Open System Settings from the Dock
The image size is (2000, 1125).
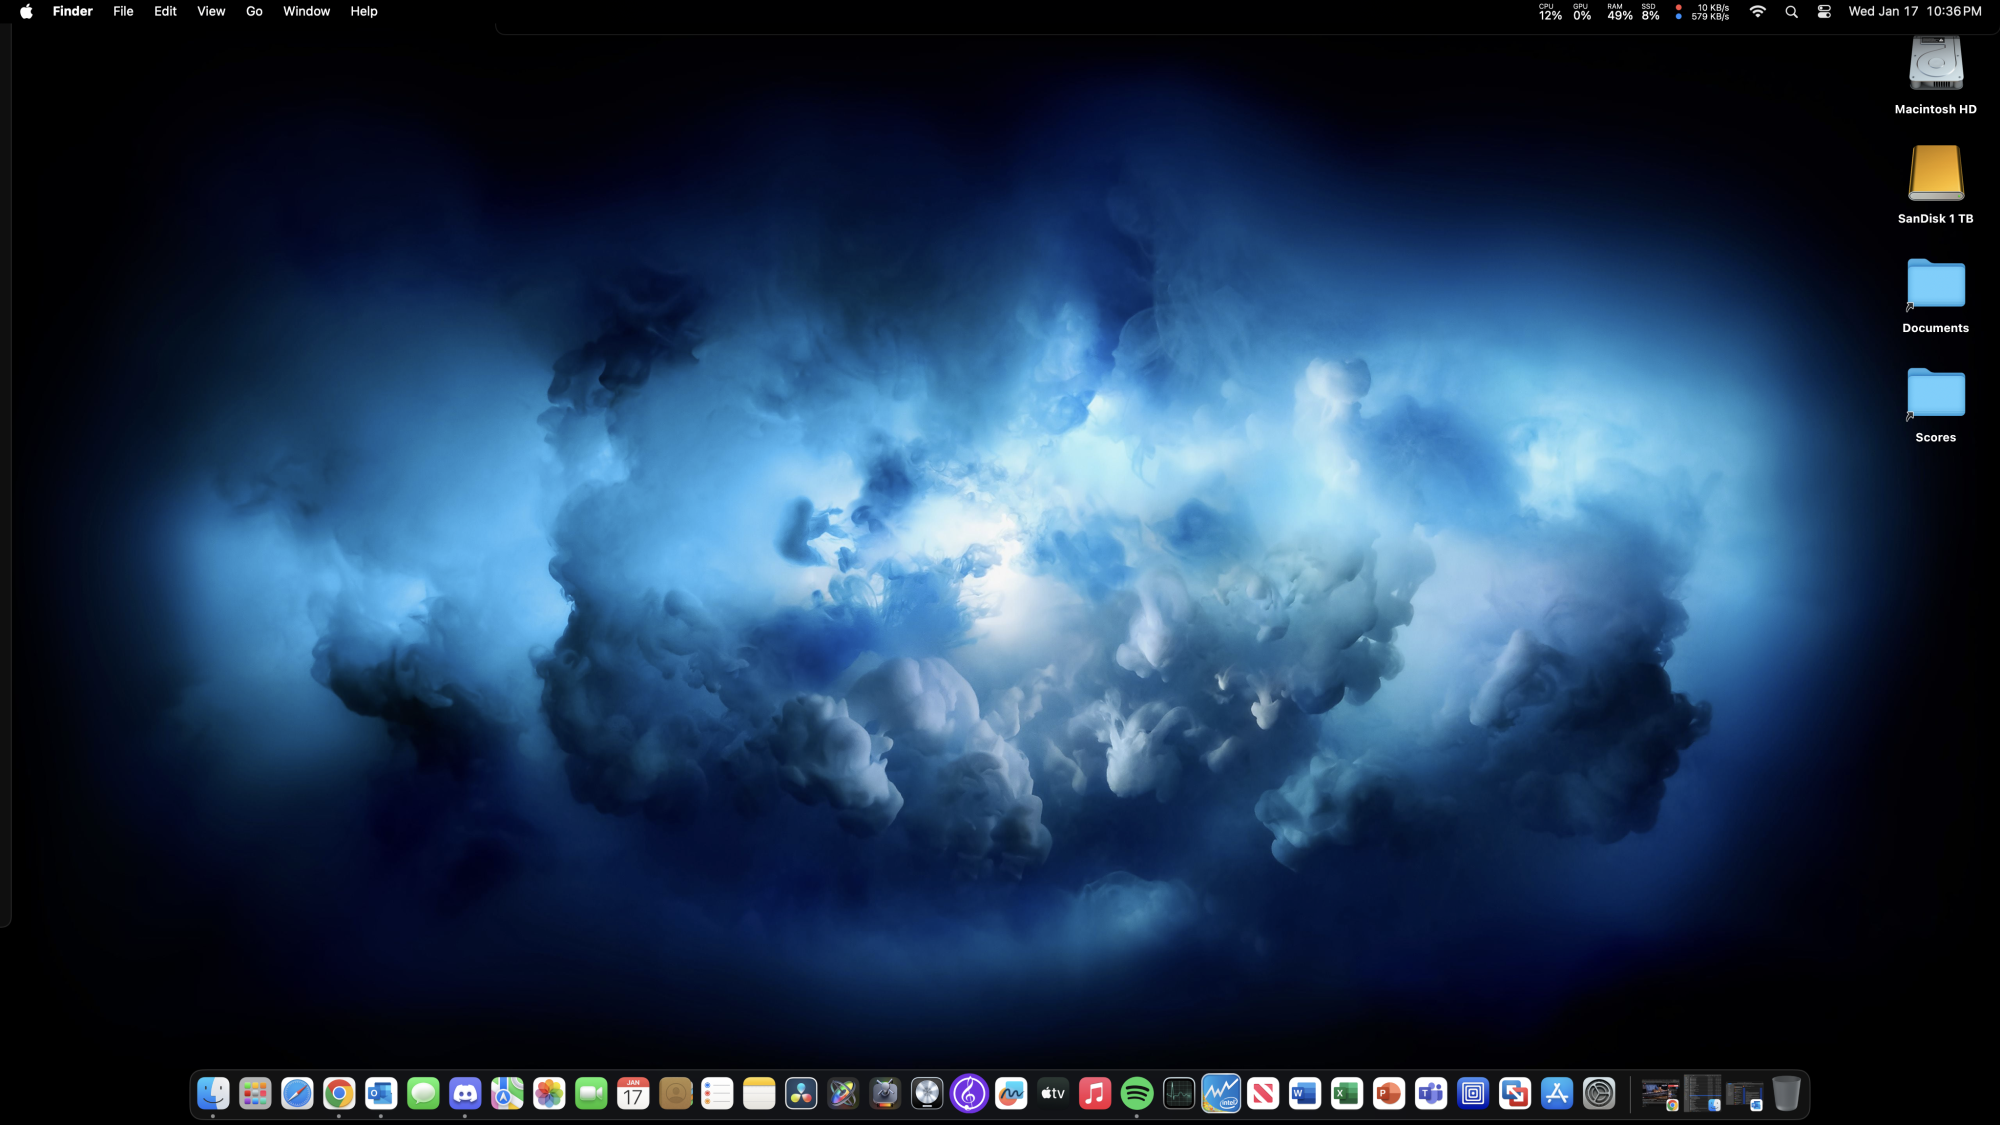(x=1599, y=1093)
